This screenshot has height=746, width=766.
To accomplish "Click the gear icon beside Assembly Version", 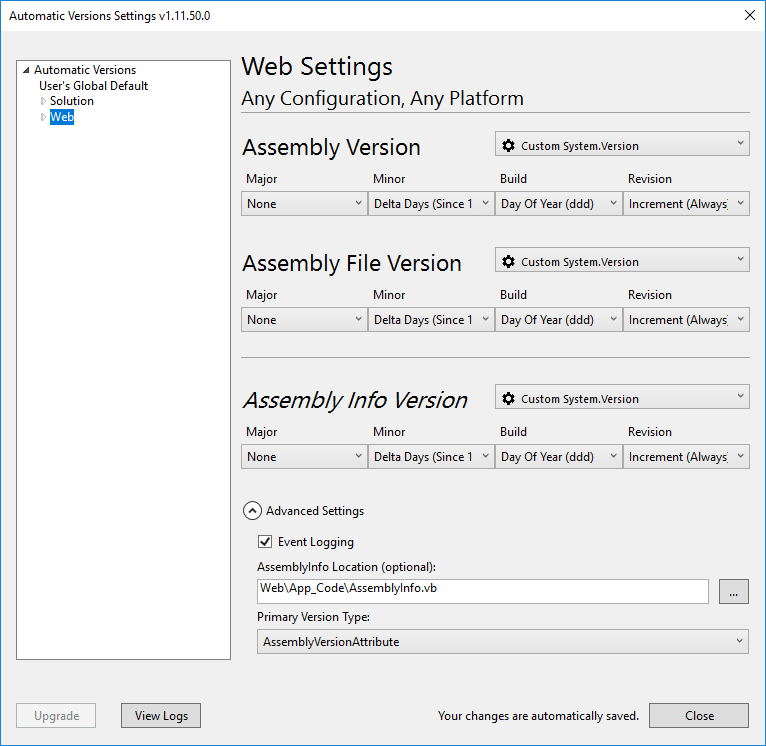I will click(508, 146).
